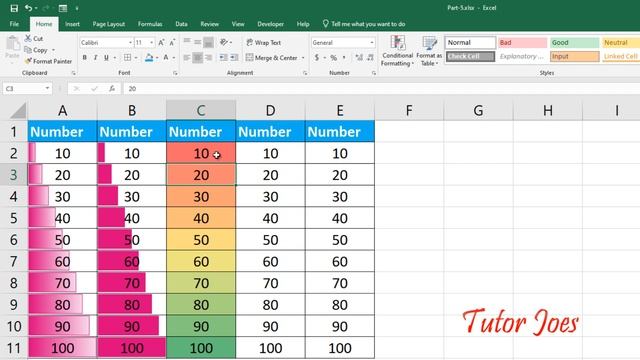This screenshot has height=360, width=640.
Task: Apply the Input cell style
Action: click(x=574, y=56)
